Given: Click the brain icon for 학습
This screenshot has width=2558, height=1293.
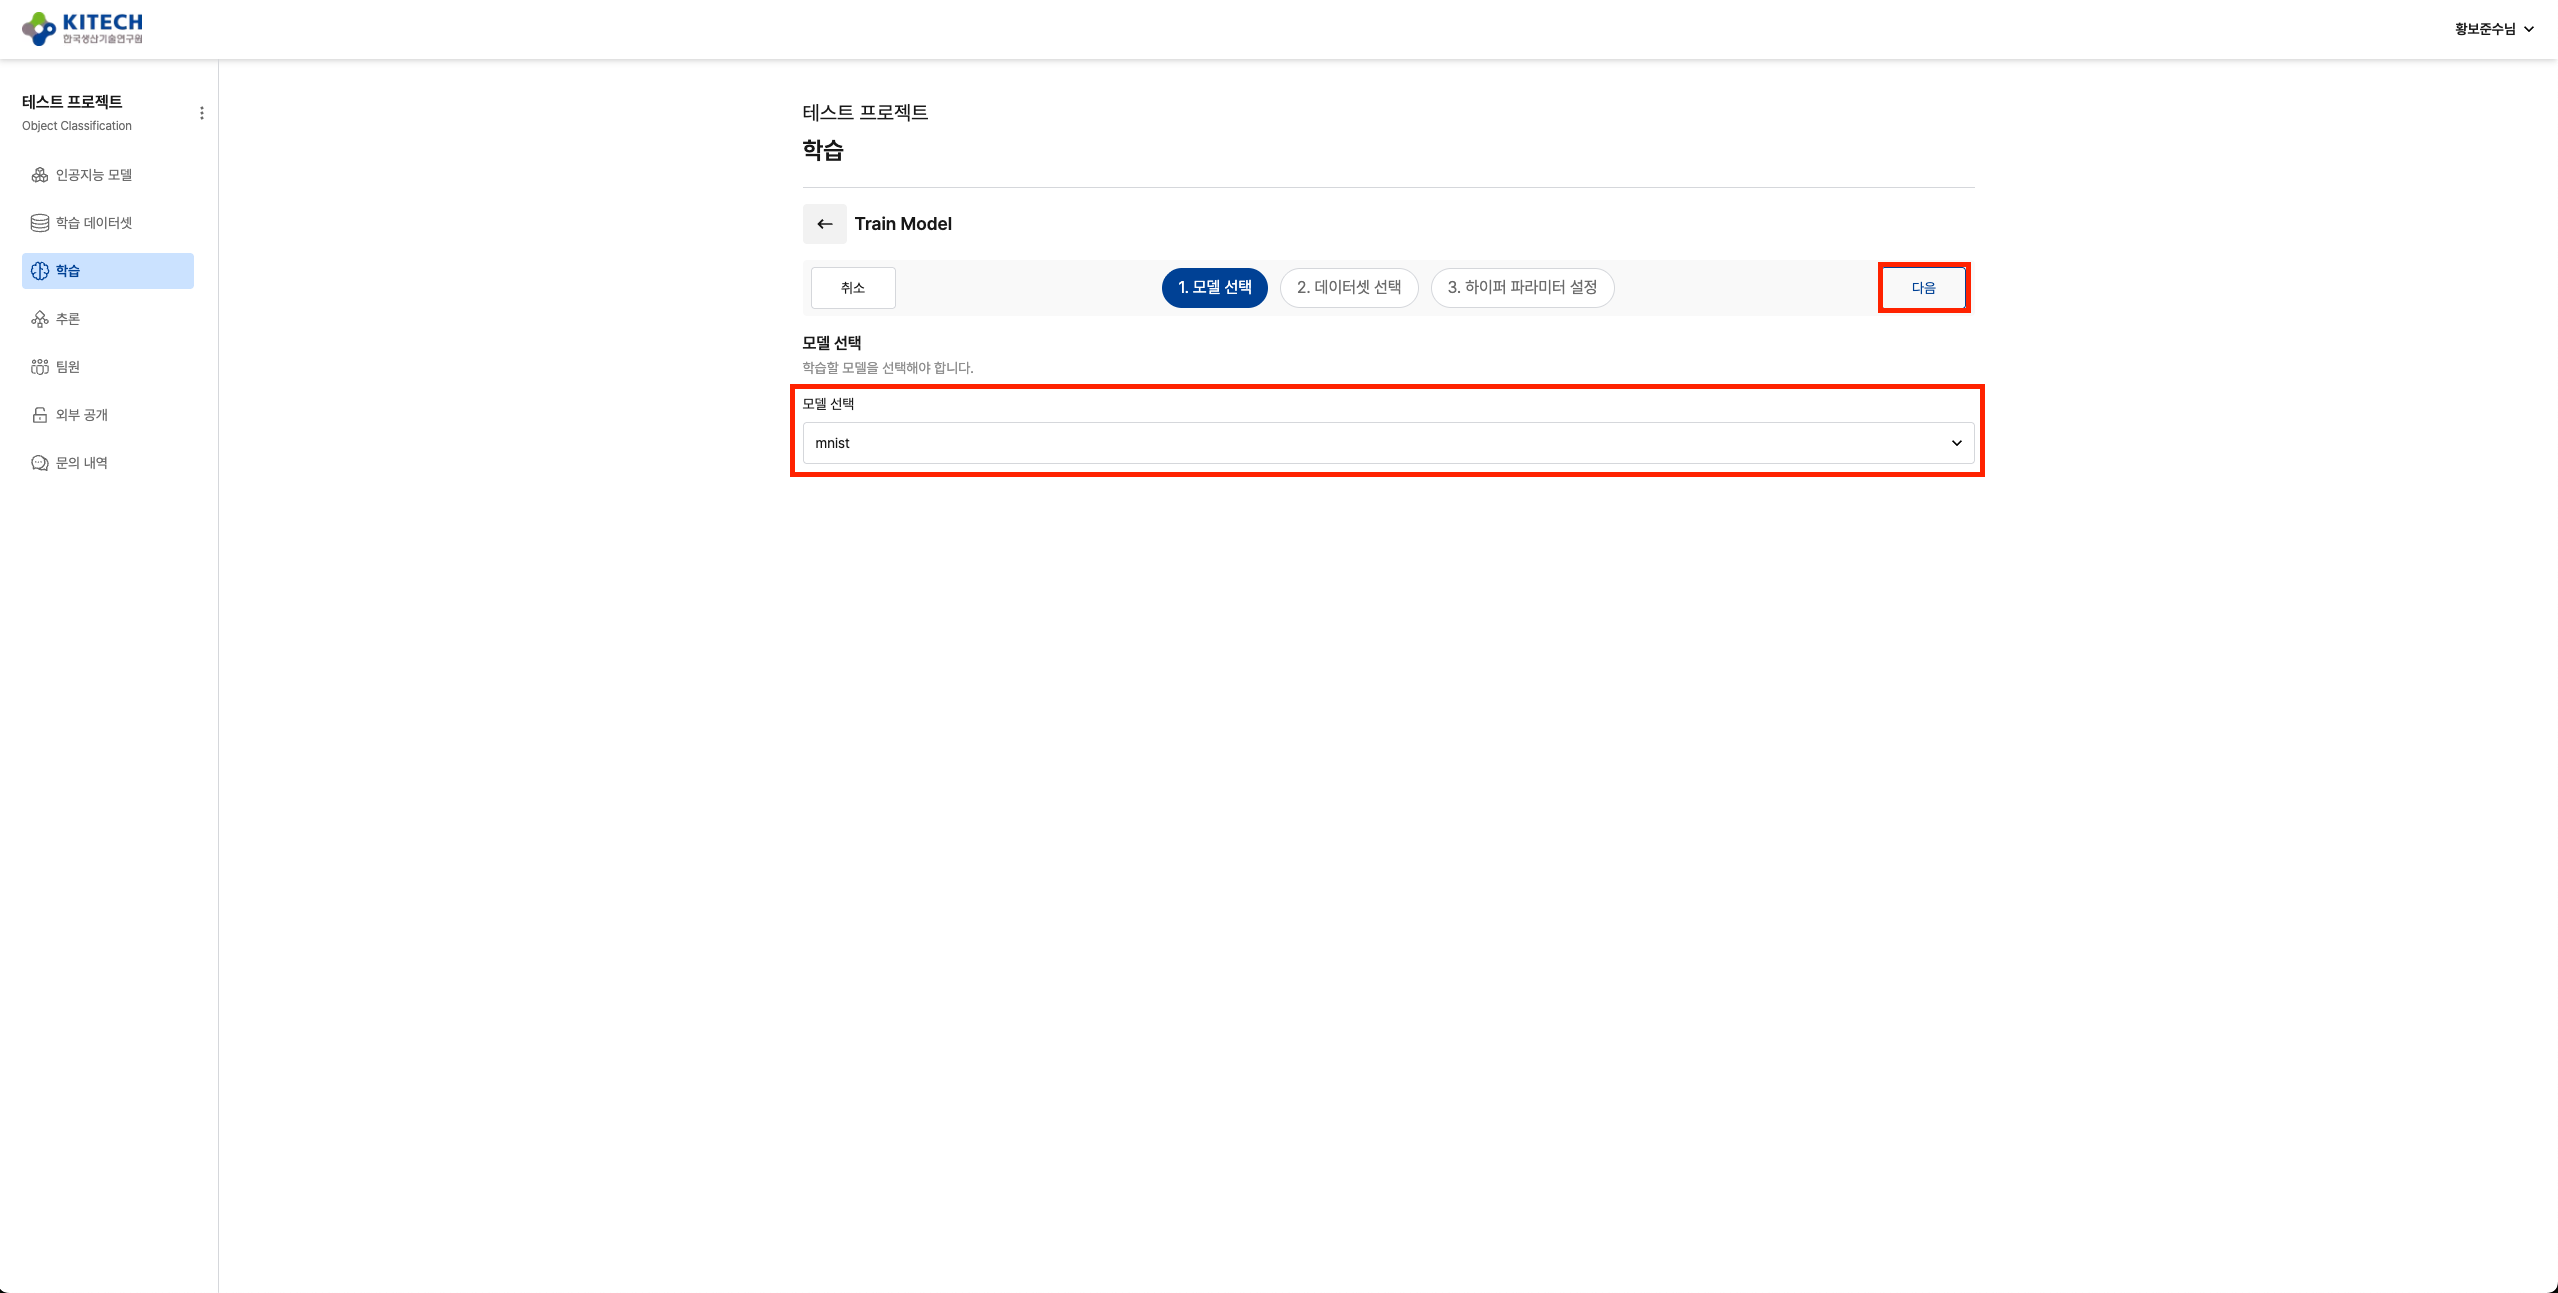Looking at the screenshot, I should tap(39, 270).
